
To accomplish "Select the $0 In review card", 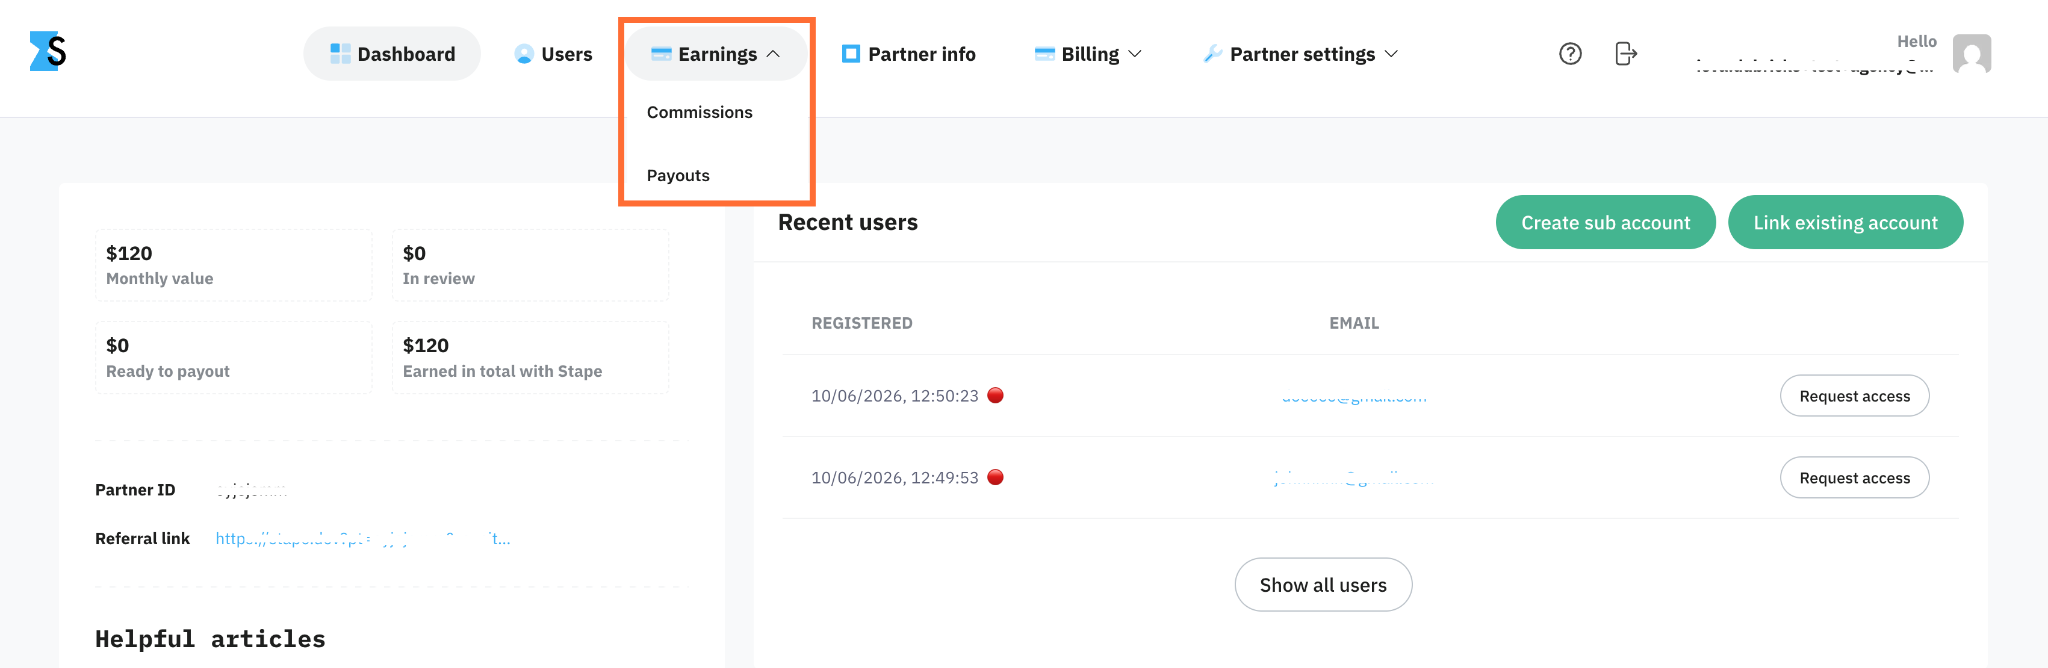I will point(530,265).
